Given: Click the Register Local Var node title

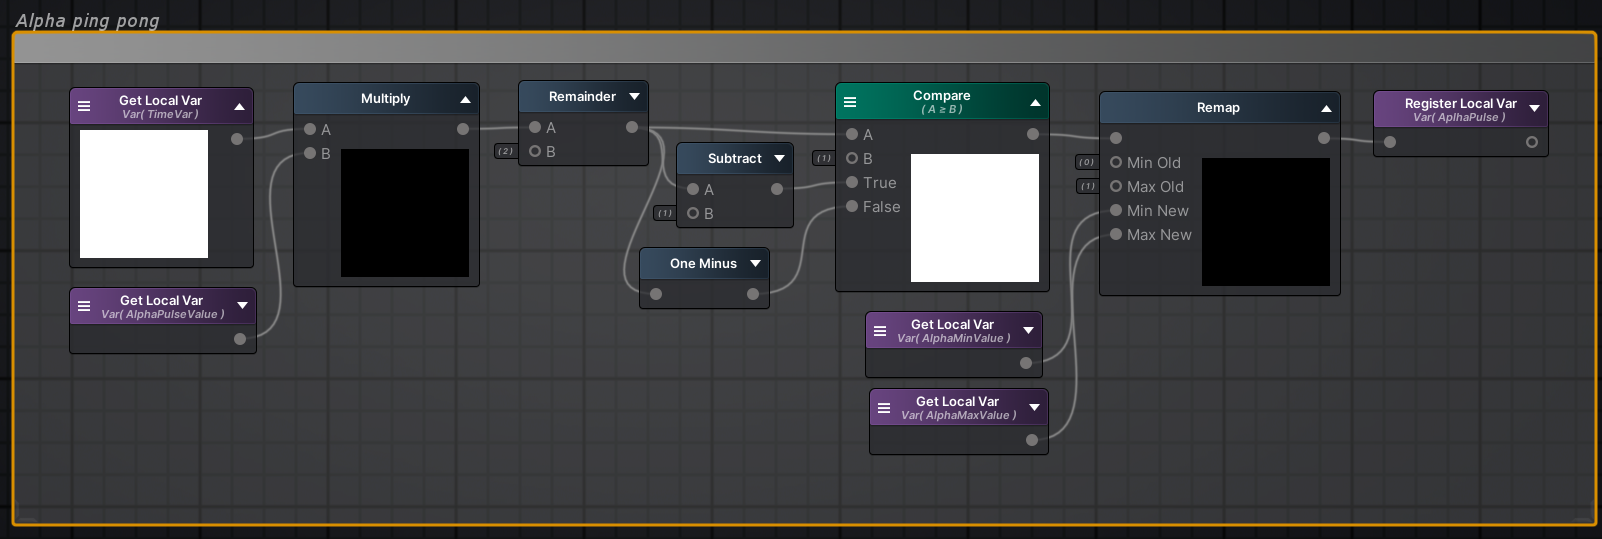Looking at the screenshot, I should coord(1459,104).
